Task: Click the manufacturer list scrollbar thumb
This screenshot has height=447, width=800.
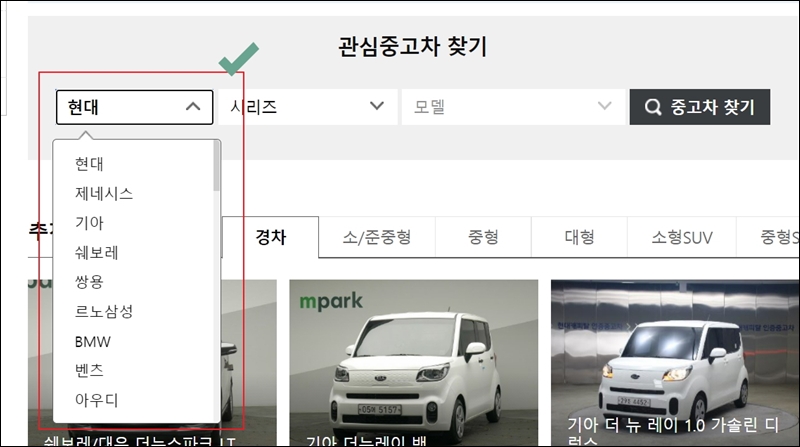Action: tap(216, 166)
